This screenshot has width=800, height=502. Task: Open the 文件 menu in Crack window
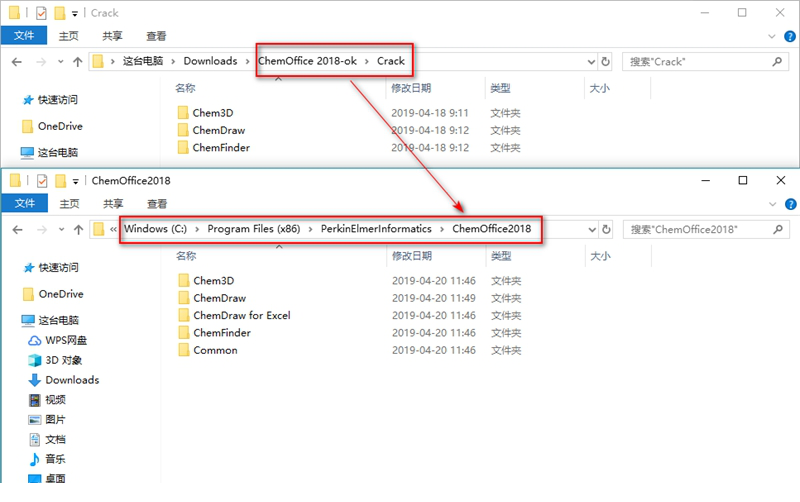coord(24,36)
